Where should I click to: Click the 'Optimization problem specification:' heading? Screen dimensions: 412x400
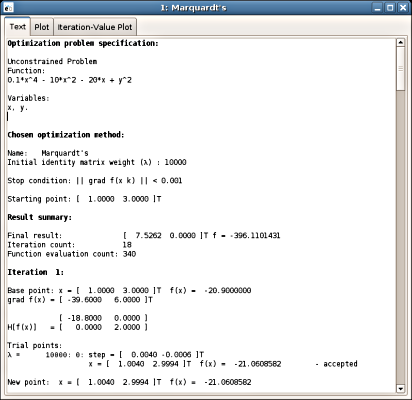click(x=83, y=43)
